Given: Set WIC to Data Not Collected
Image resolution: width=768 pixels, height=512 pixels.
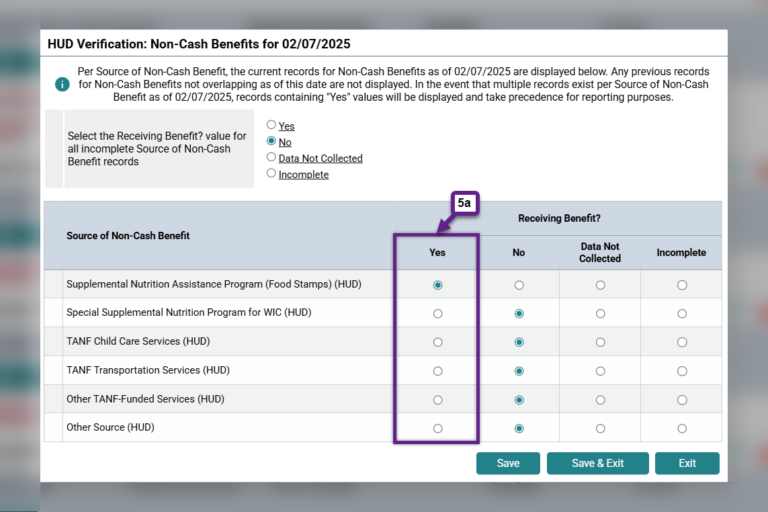Looking at the screenshot, I should coord(600,313).
